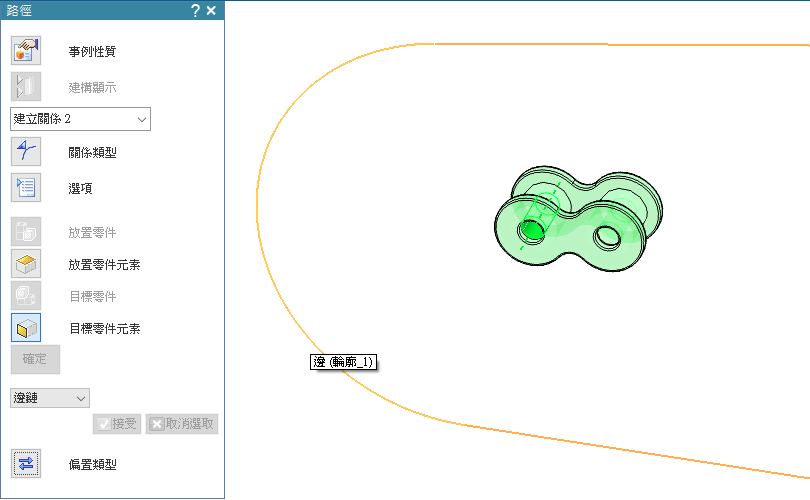Screen dimensions: 810x500
Task: Click the 接受 accept button
Action: tap(117, 424)
